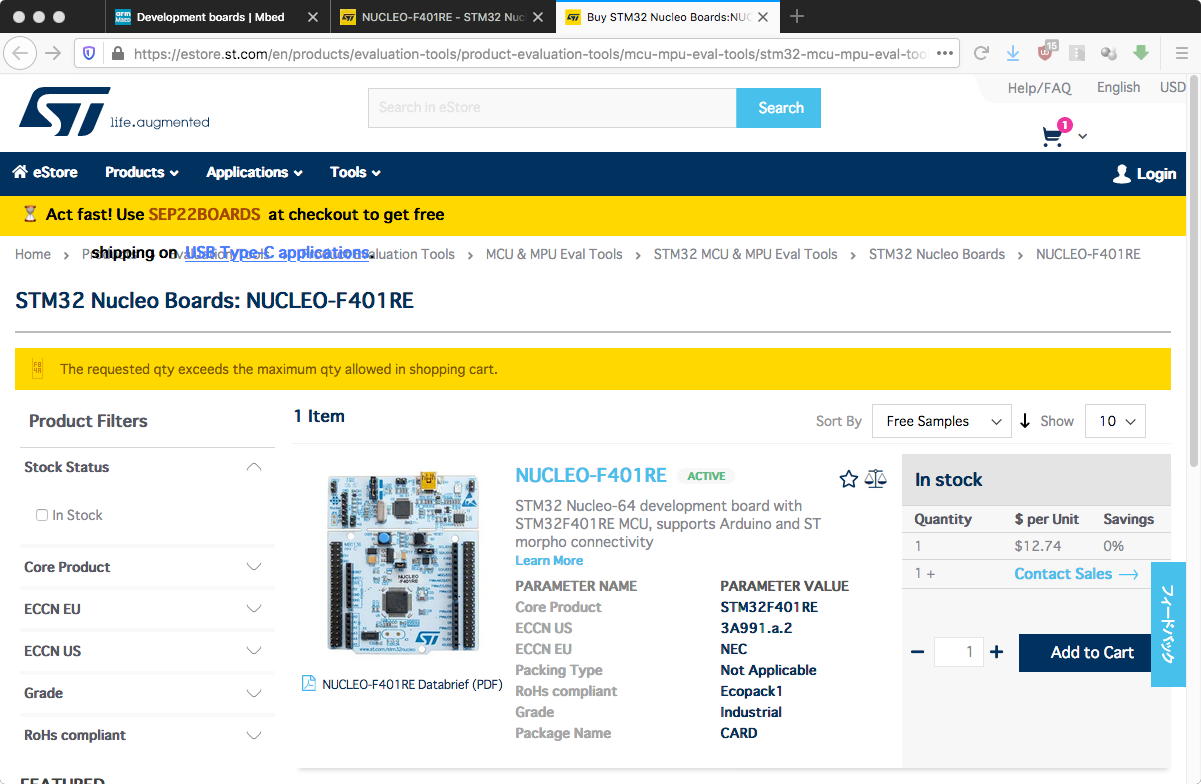Go forward to the next page
The image size is (1201, 784).
coord(54,53)
